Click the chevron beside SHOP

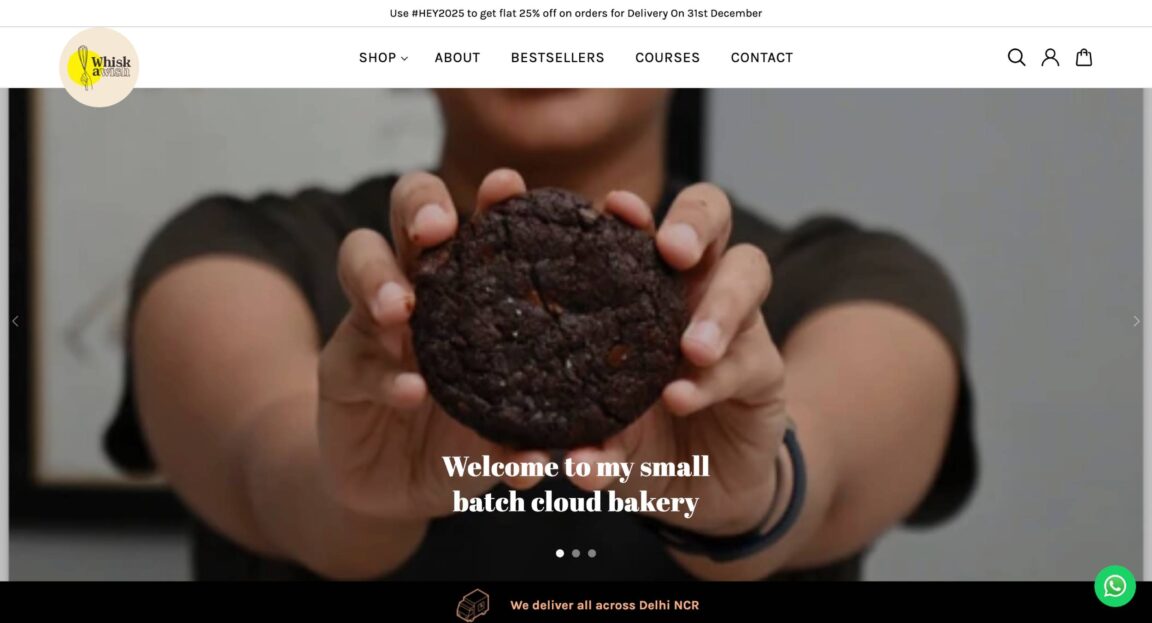[x=404, y=58]
